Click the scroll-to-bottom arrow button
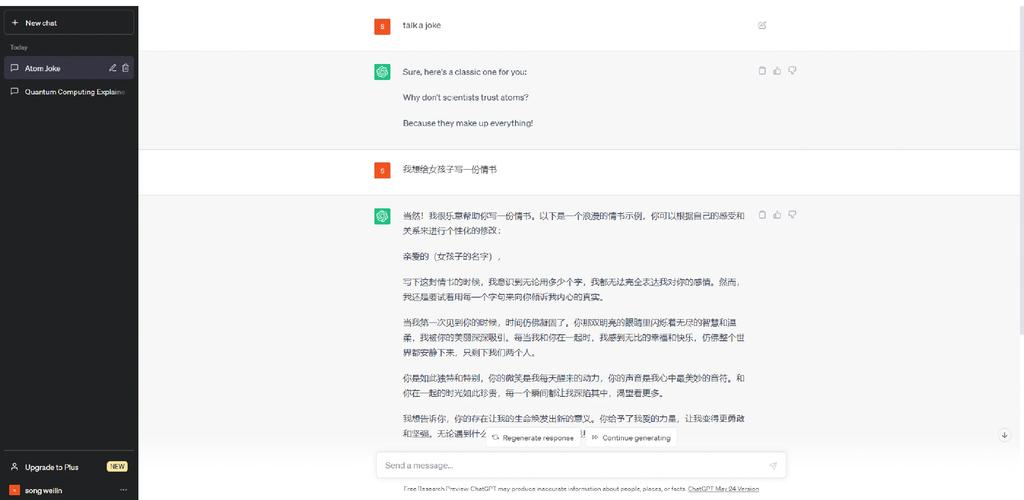The image size is (1024, 500). pyautogui.click(x=1004, y=435)
